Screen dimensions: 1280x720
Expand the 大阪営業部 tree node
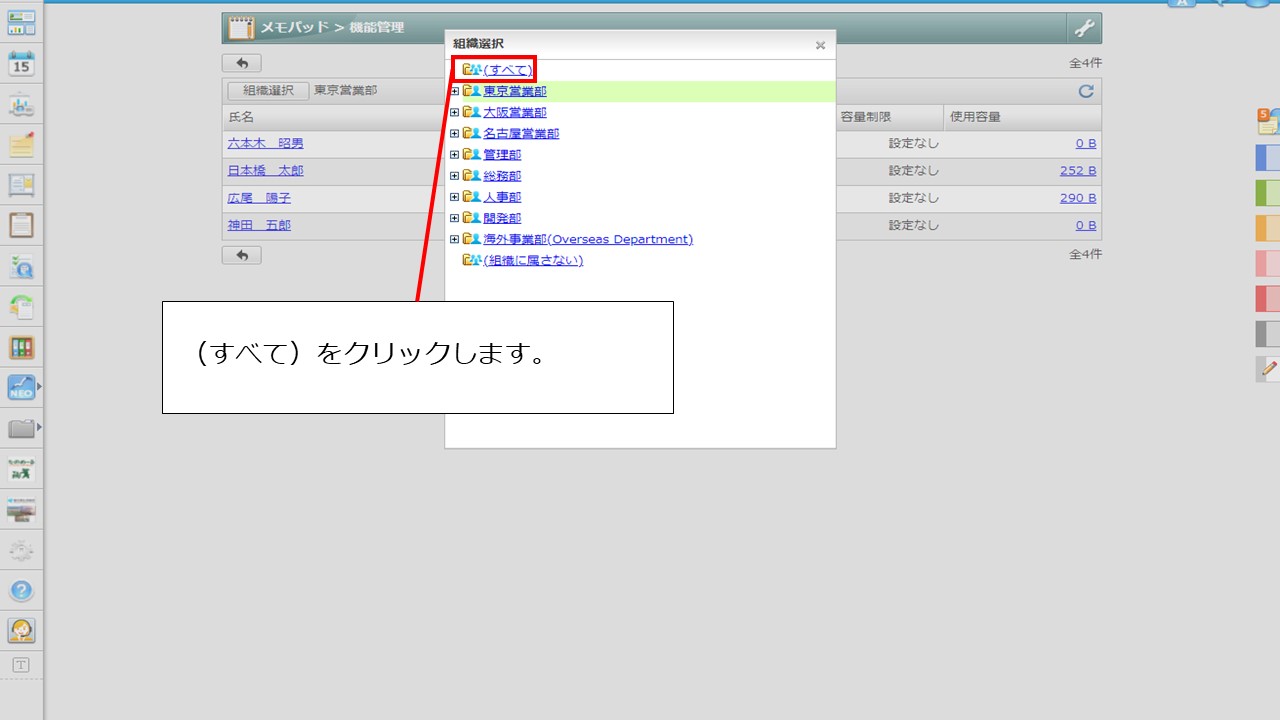[x=454, y=113]
